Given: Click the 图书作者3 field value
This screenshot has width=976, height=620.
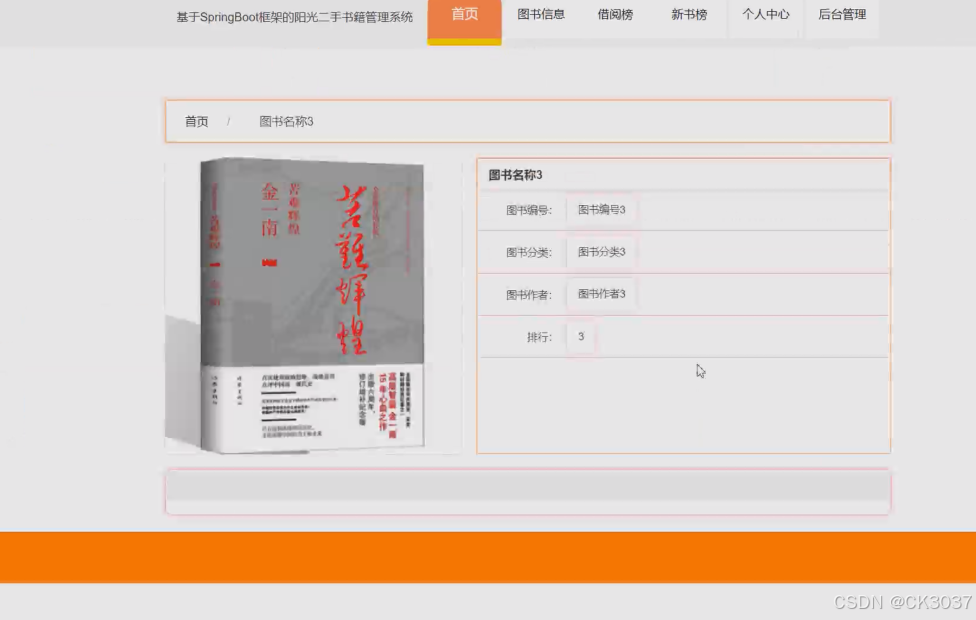Looking at the screenshot, I should click(600, 294).
